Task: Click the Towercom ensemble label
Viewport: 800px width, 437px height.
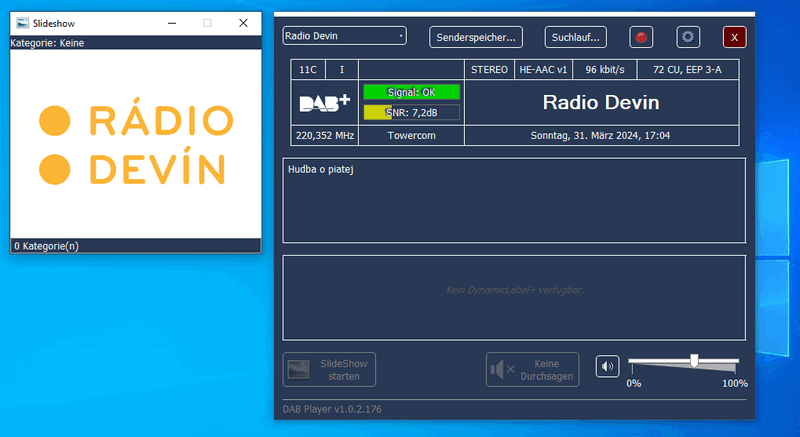Action: coord(411,136)
